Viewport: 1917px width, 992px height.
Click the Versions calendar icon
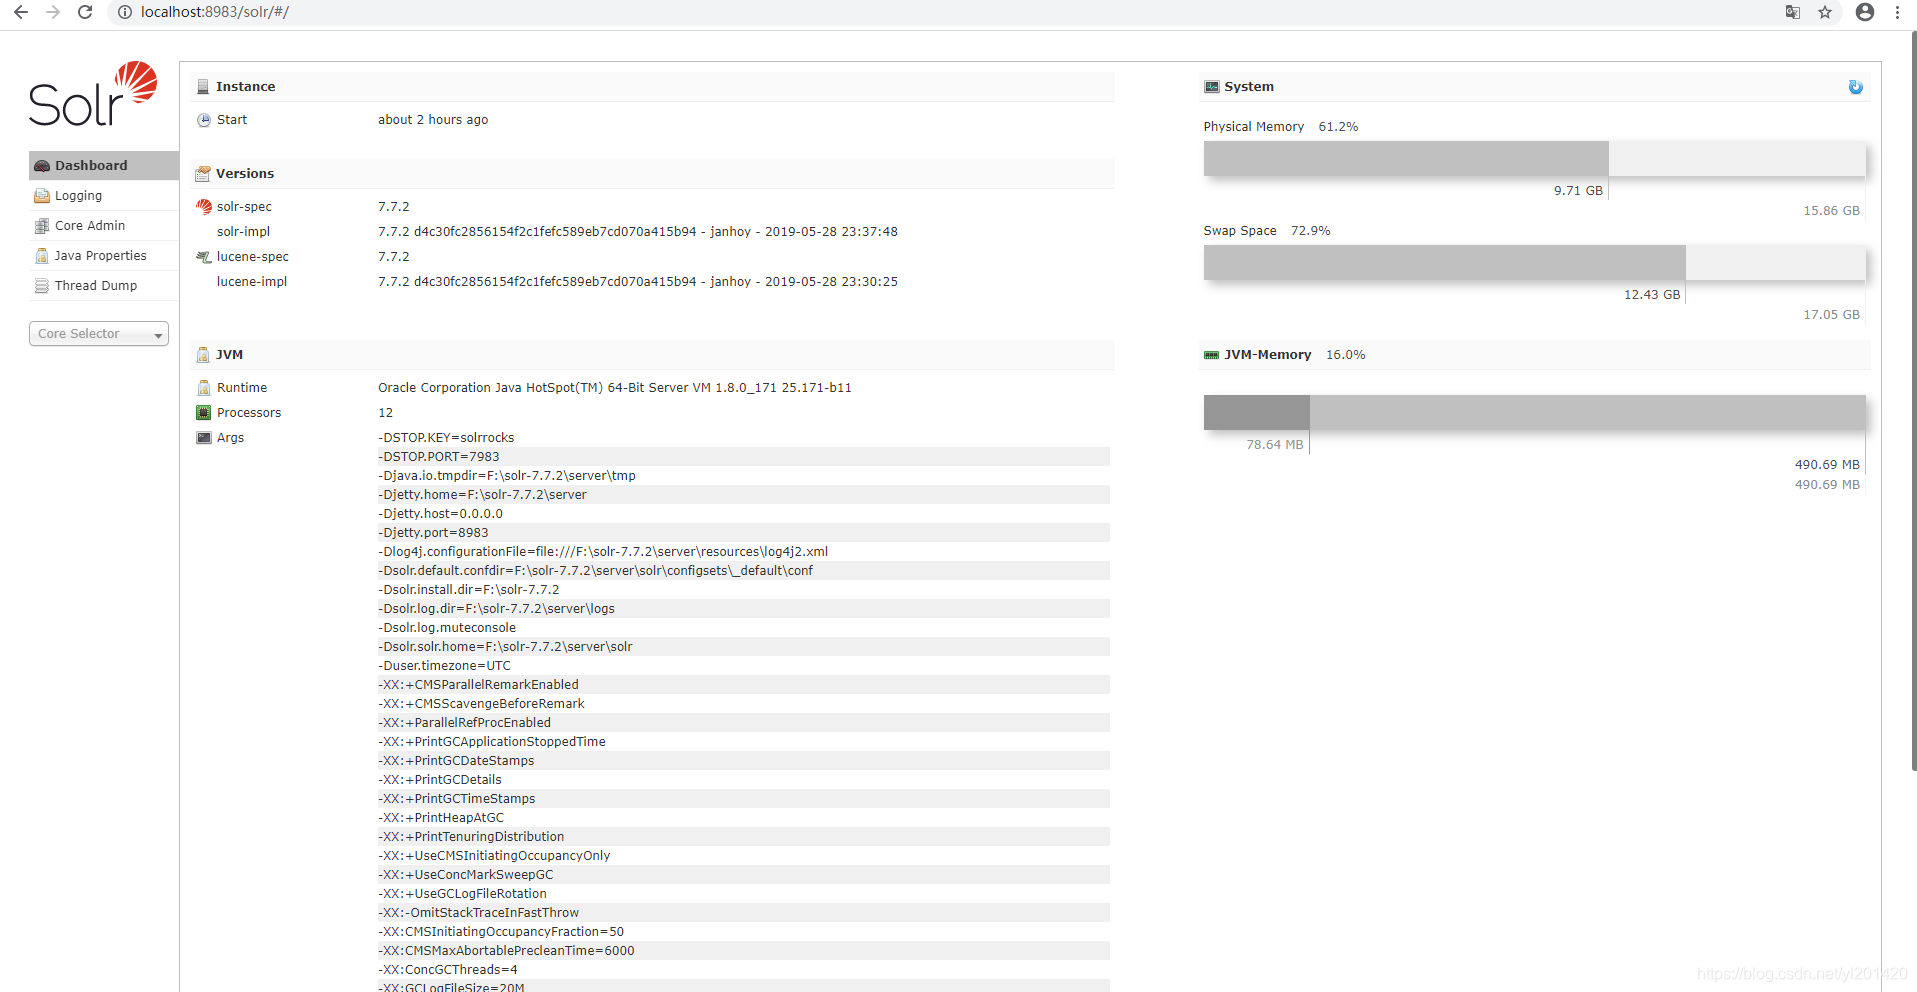(203, 174)
